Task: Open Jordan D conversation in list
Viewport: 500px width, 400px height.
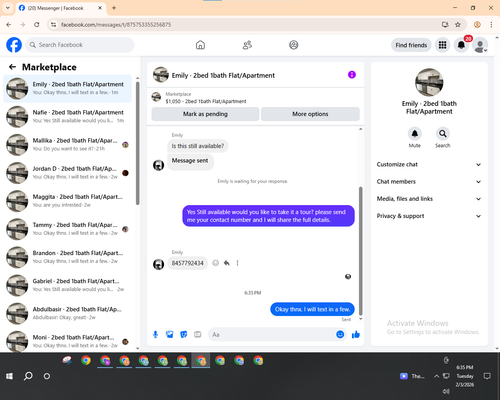Action: pos(67,173)
